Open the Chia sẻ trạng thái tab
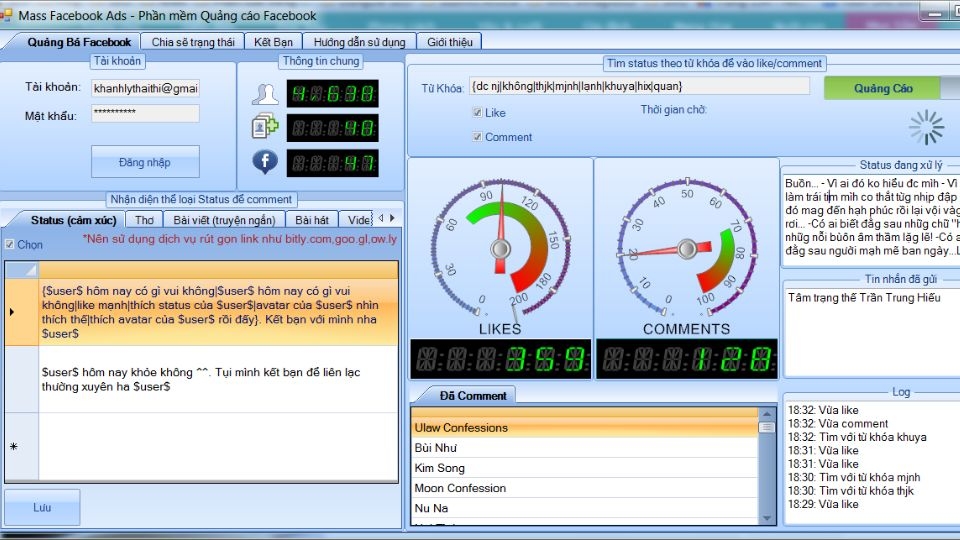 pos(193,42)
